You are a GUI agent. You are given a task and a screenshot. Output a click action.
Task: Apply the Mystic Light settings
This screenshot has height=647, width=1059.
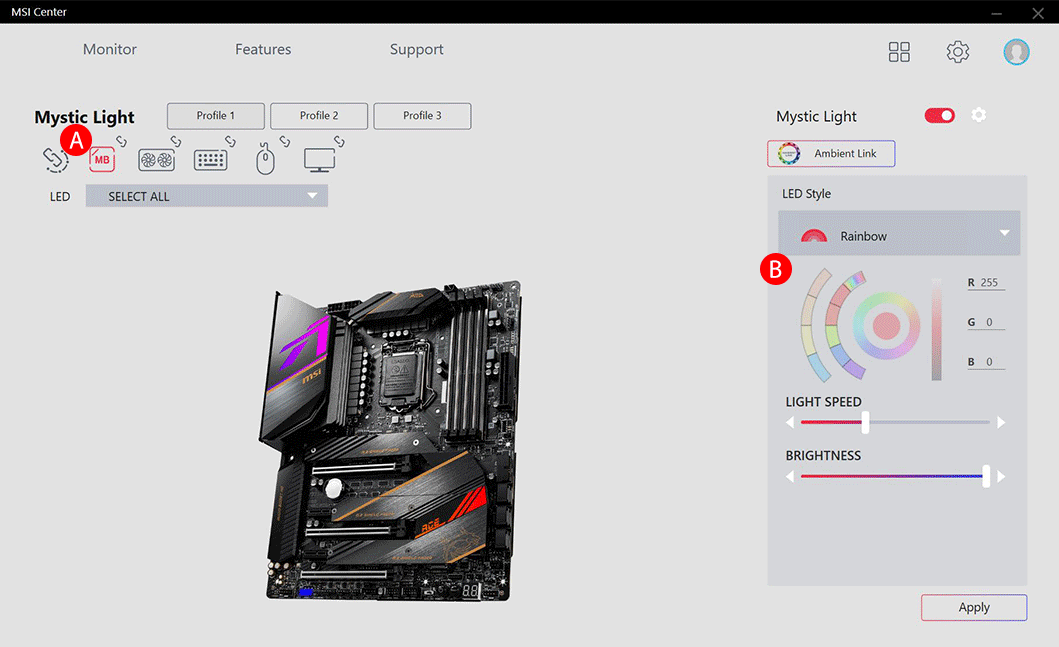pos(973,607)
